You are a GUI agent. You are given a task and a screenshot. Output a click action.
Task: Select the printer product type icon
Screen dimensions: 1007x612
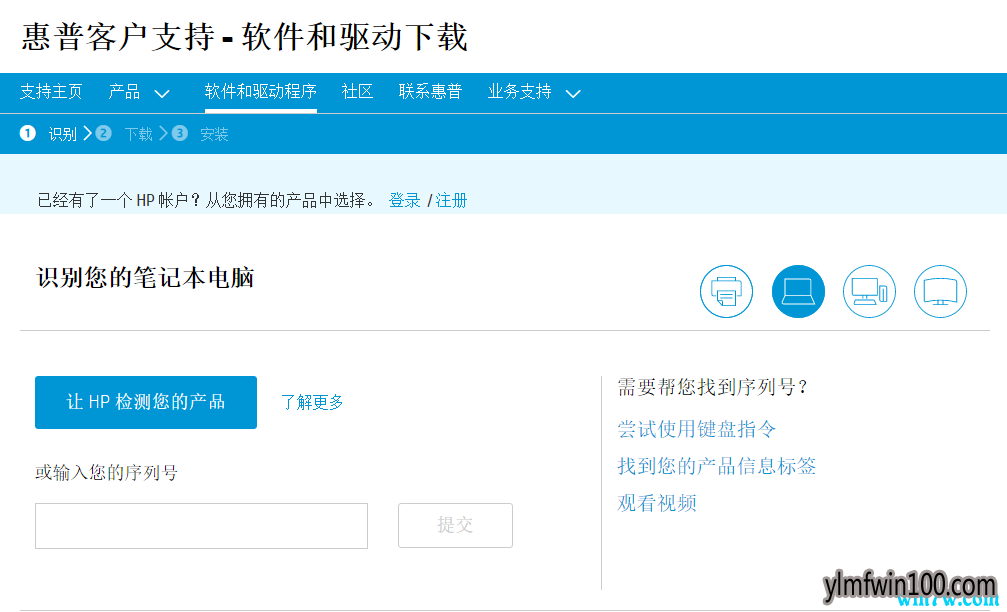pyautogui.click(x=726, y=292)
